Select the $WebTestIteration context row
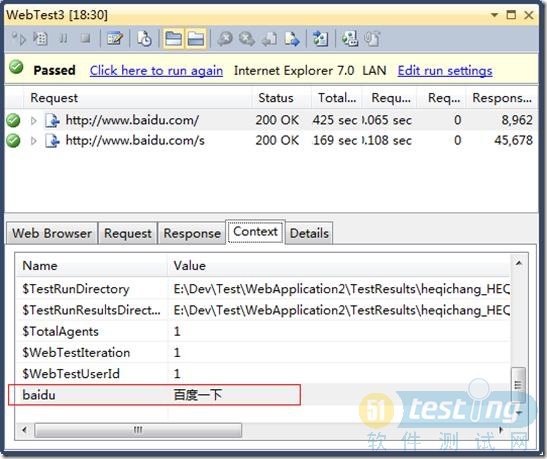Screen dimensions: 547x459 pos(263,353)
